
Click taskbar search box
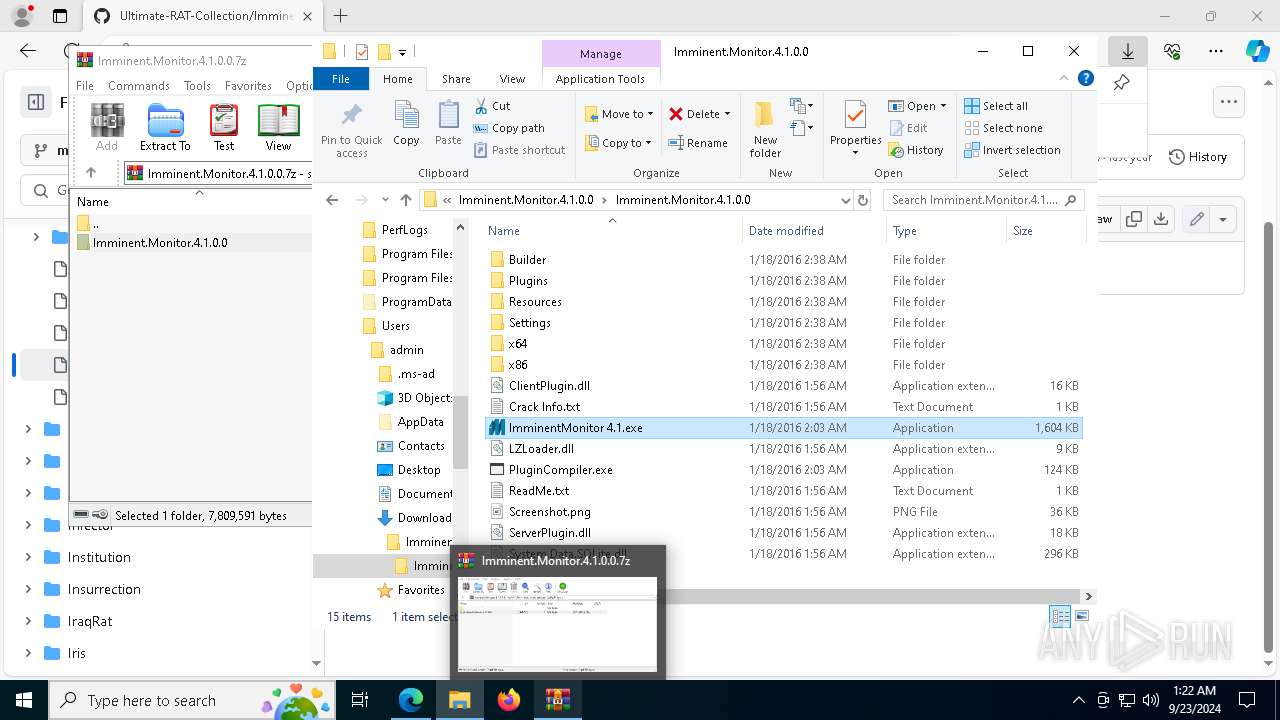coord(192,700)
